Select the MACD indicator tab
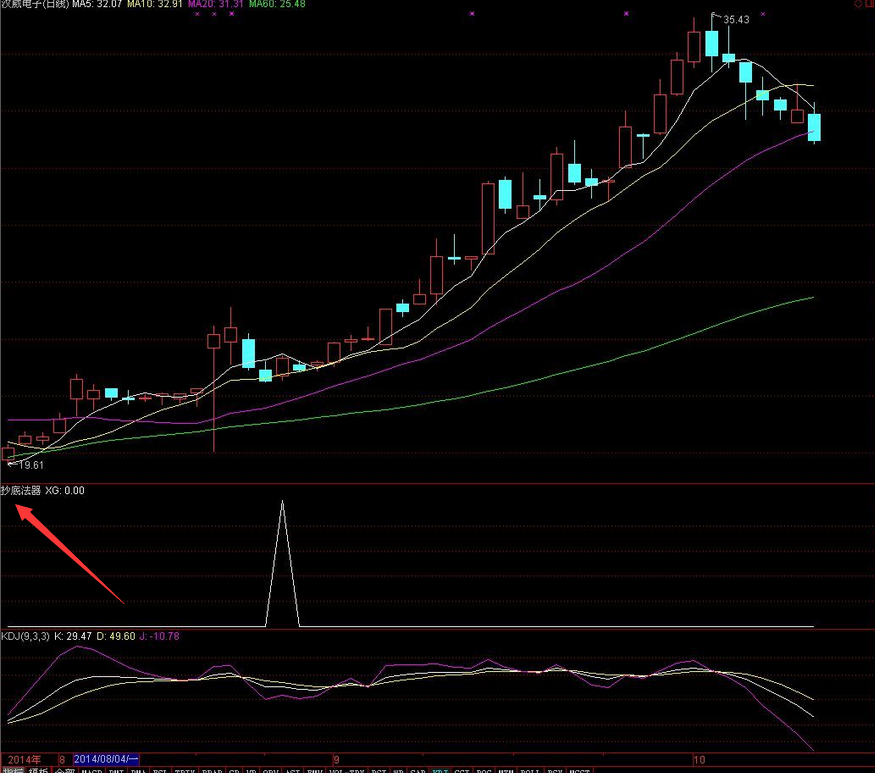This screenshot has width=875, height=773. pyautogui.click(x=92, y=771)
